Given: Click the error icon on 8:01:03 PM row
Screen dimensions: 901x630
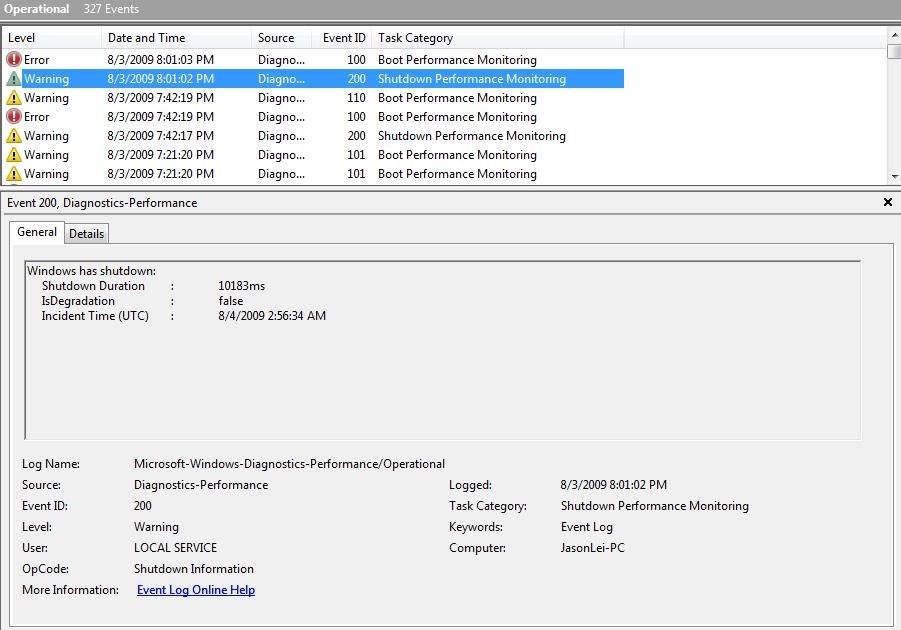Looking at the screenshot, I should [x=14, y=59].
